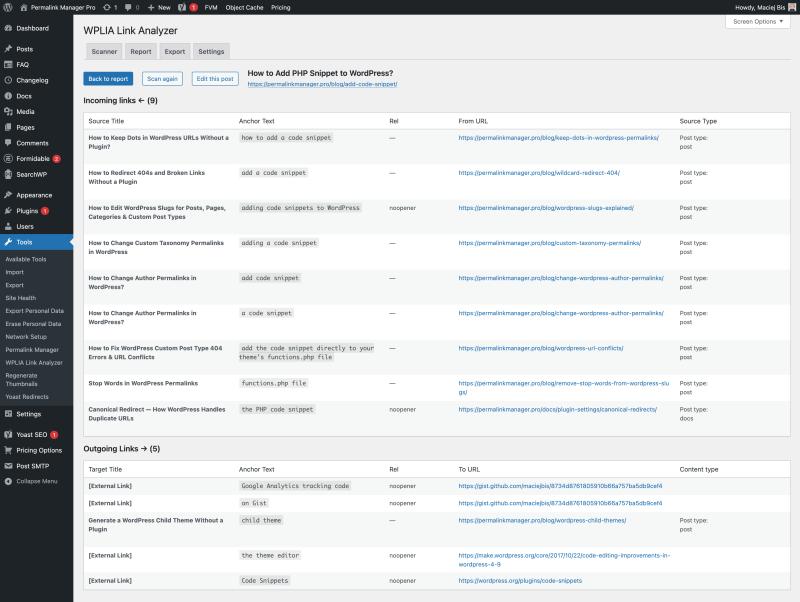Click the Dashboard gauge icon in sidebar
The width and height of the screenshot is (800, 602).
tap(8, 28)
